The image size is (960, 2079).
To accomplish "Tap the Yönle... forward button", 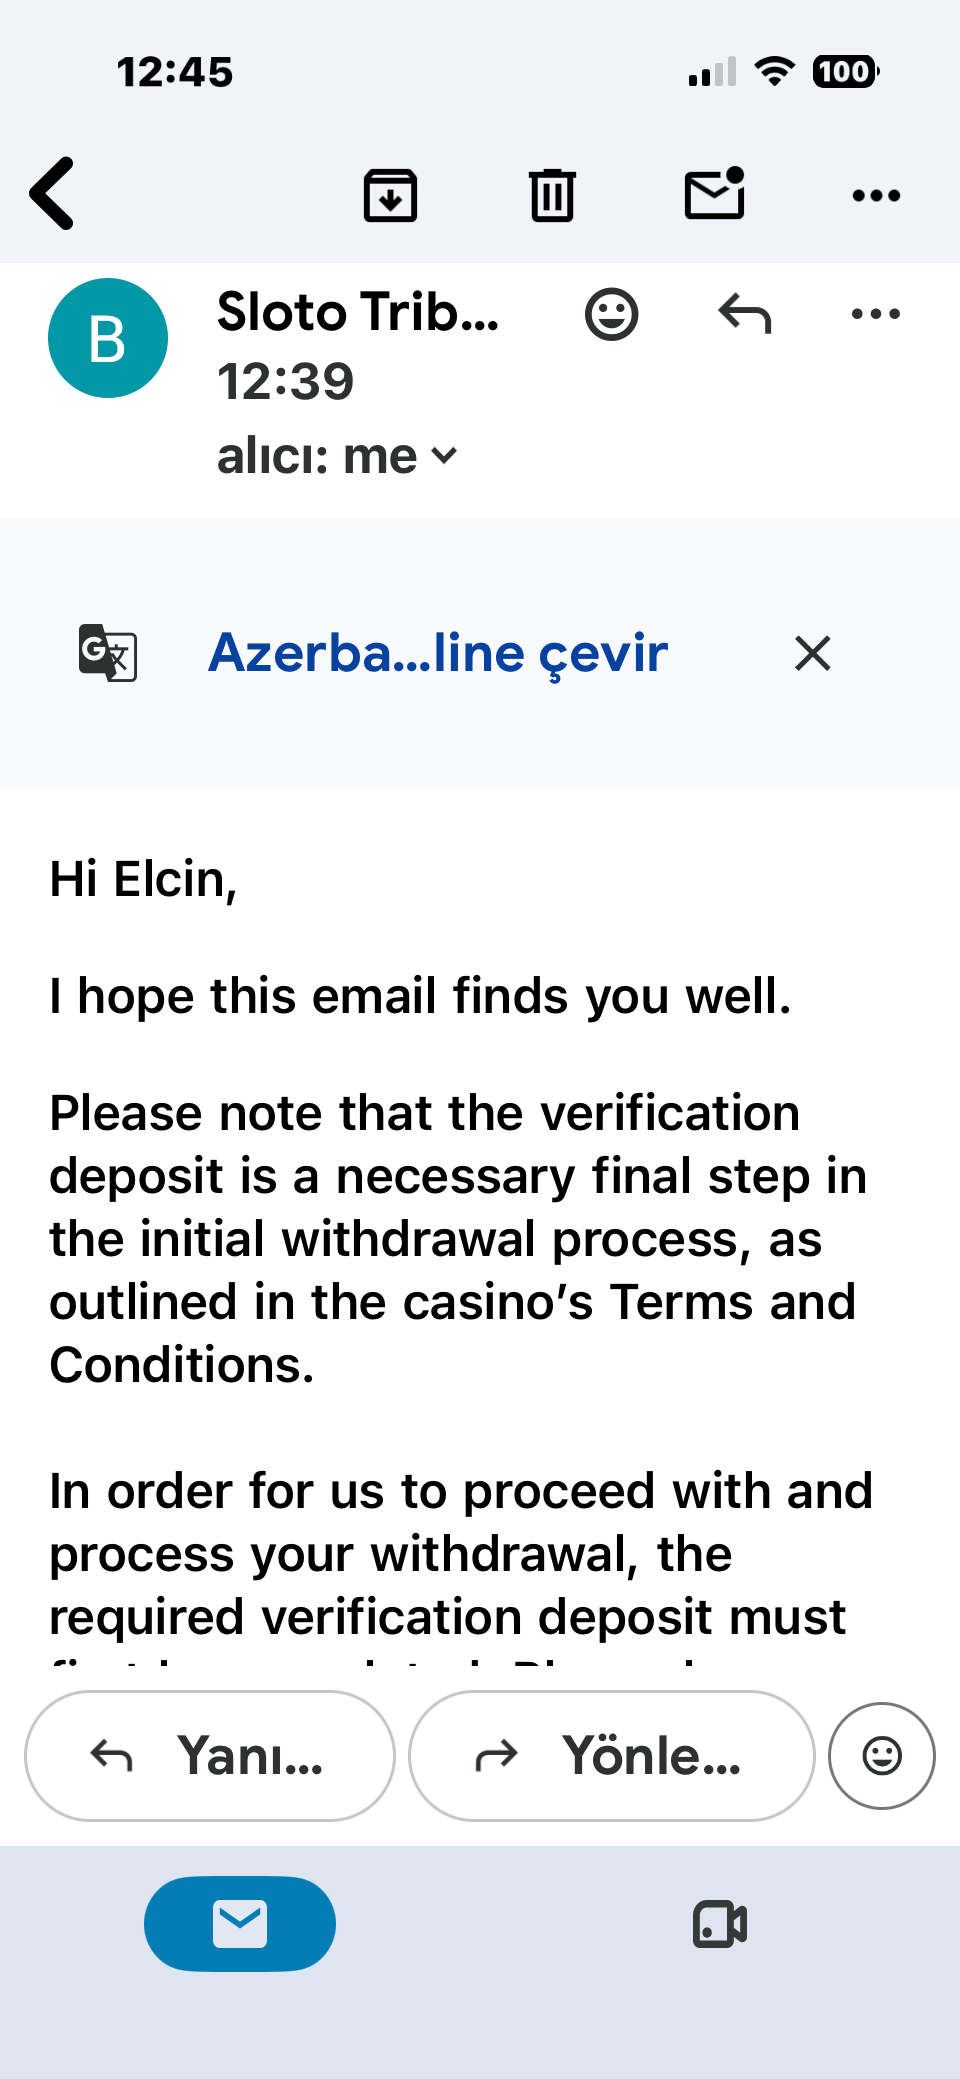I will (x=612, y=1756).
